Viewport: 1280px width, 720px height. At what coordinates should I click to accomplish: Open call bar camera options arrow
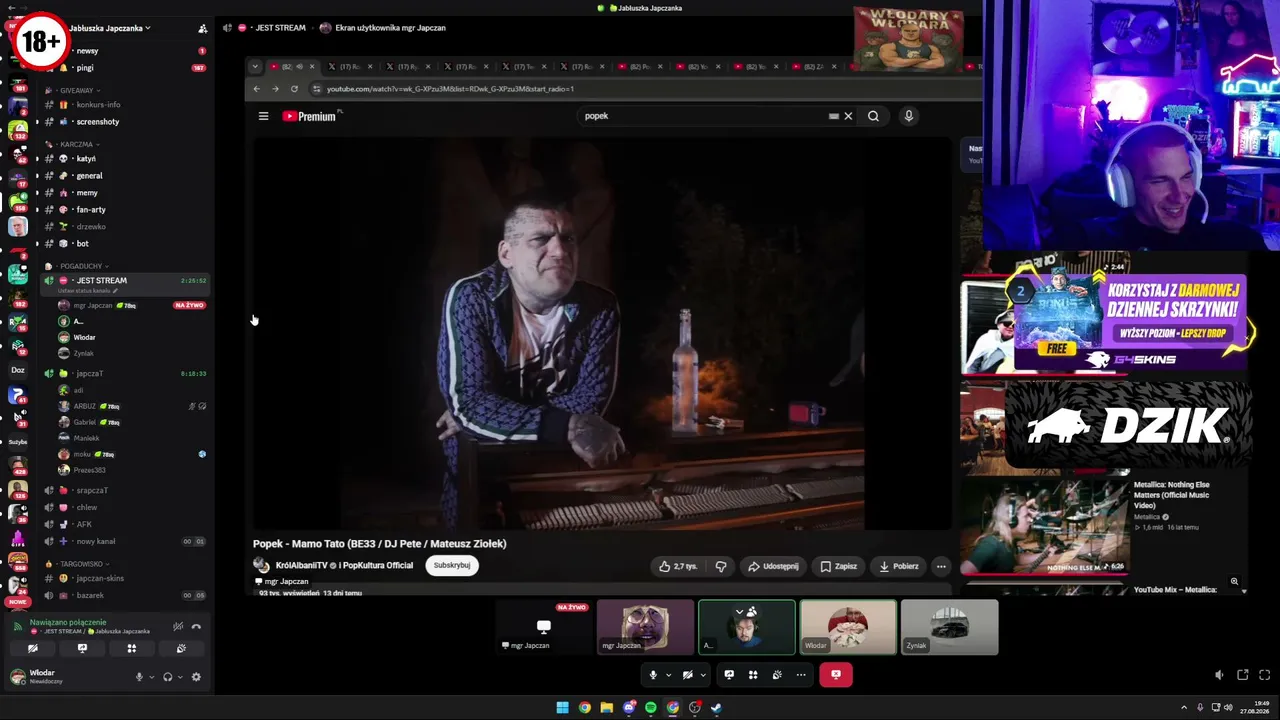point(702,675)
